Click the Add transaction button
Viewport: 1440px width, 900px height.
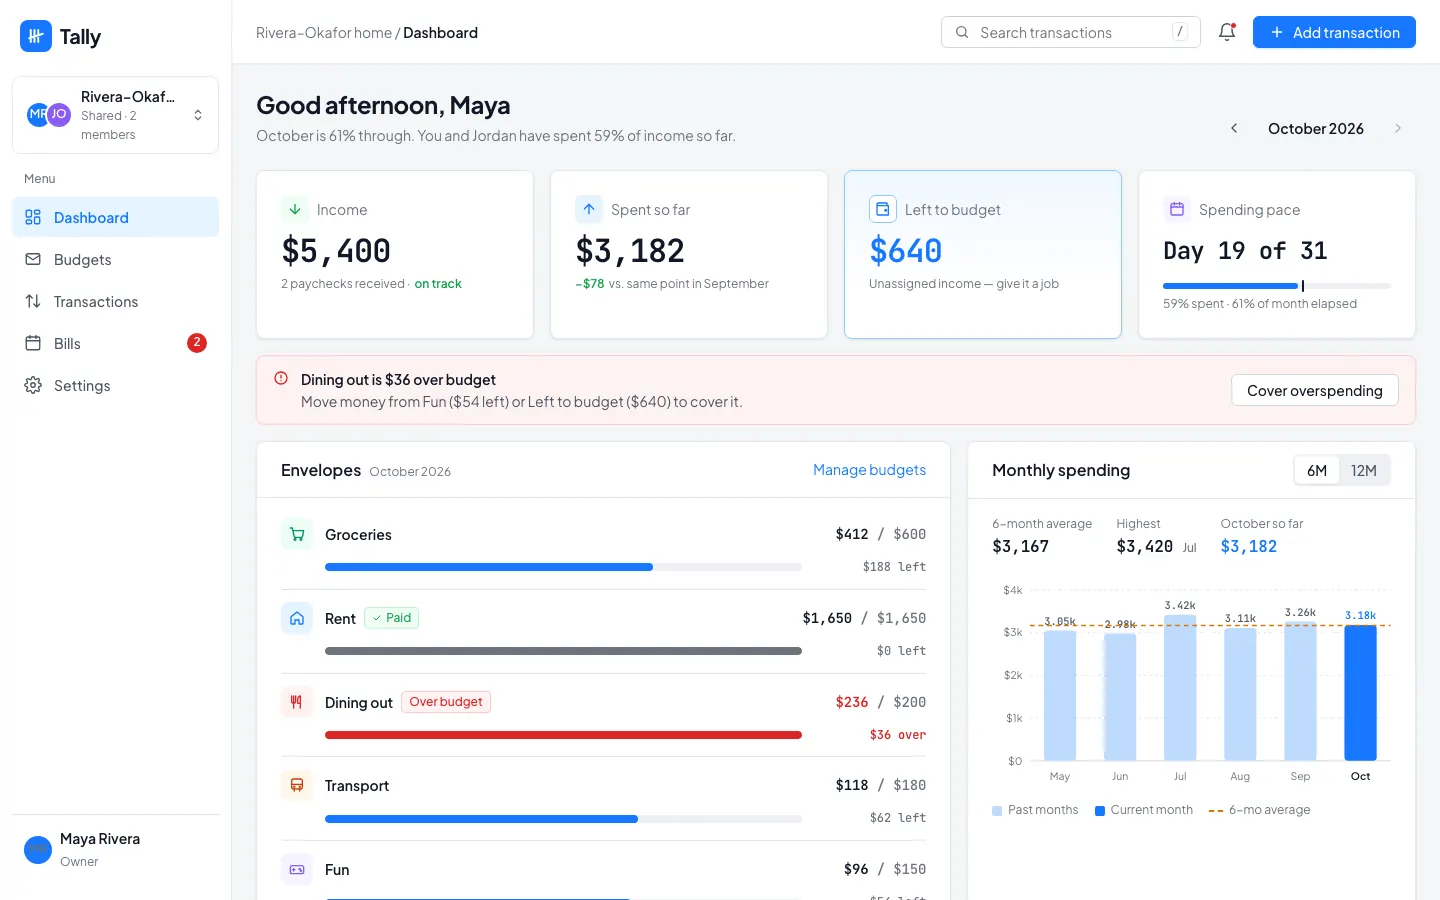click(1334, 32)
